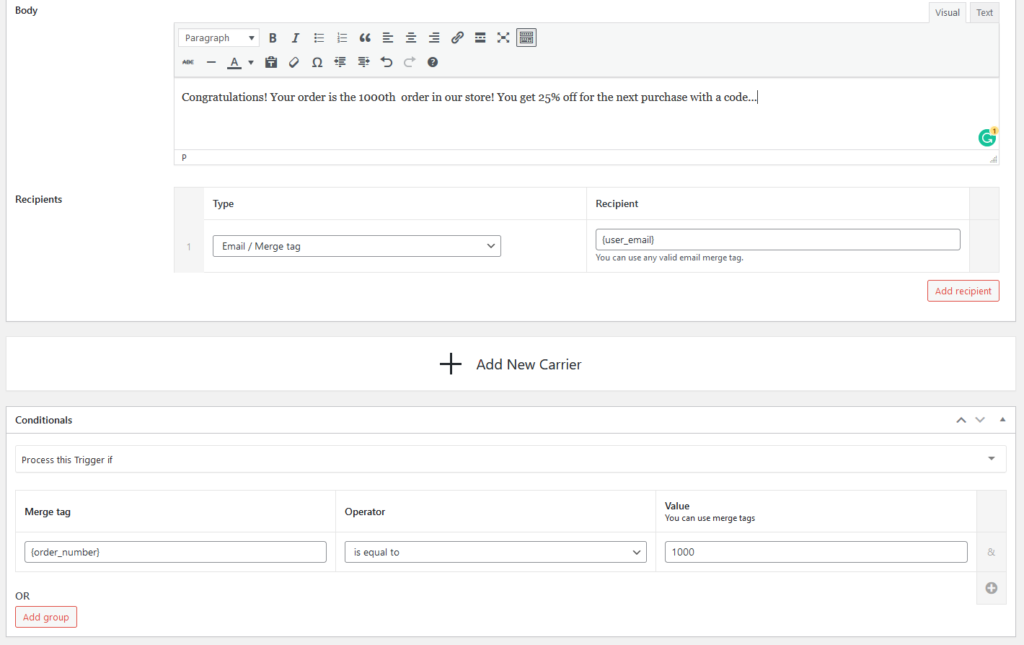
Task: Open the text color picker arrow
Action: [x=250, y=62]
